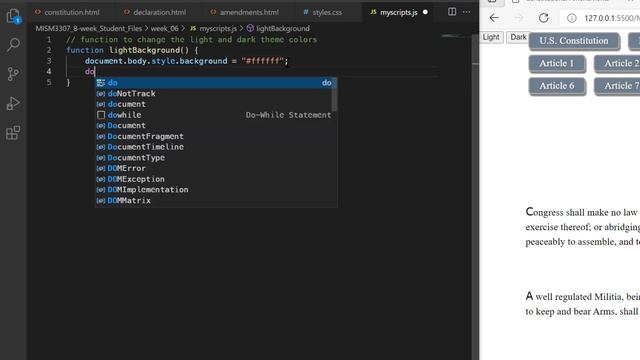Click the "#ffffff" string on line 3
The image size is (640, 360).
click(x=263, y=61)
